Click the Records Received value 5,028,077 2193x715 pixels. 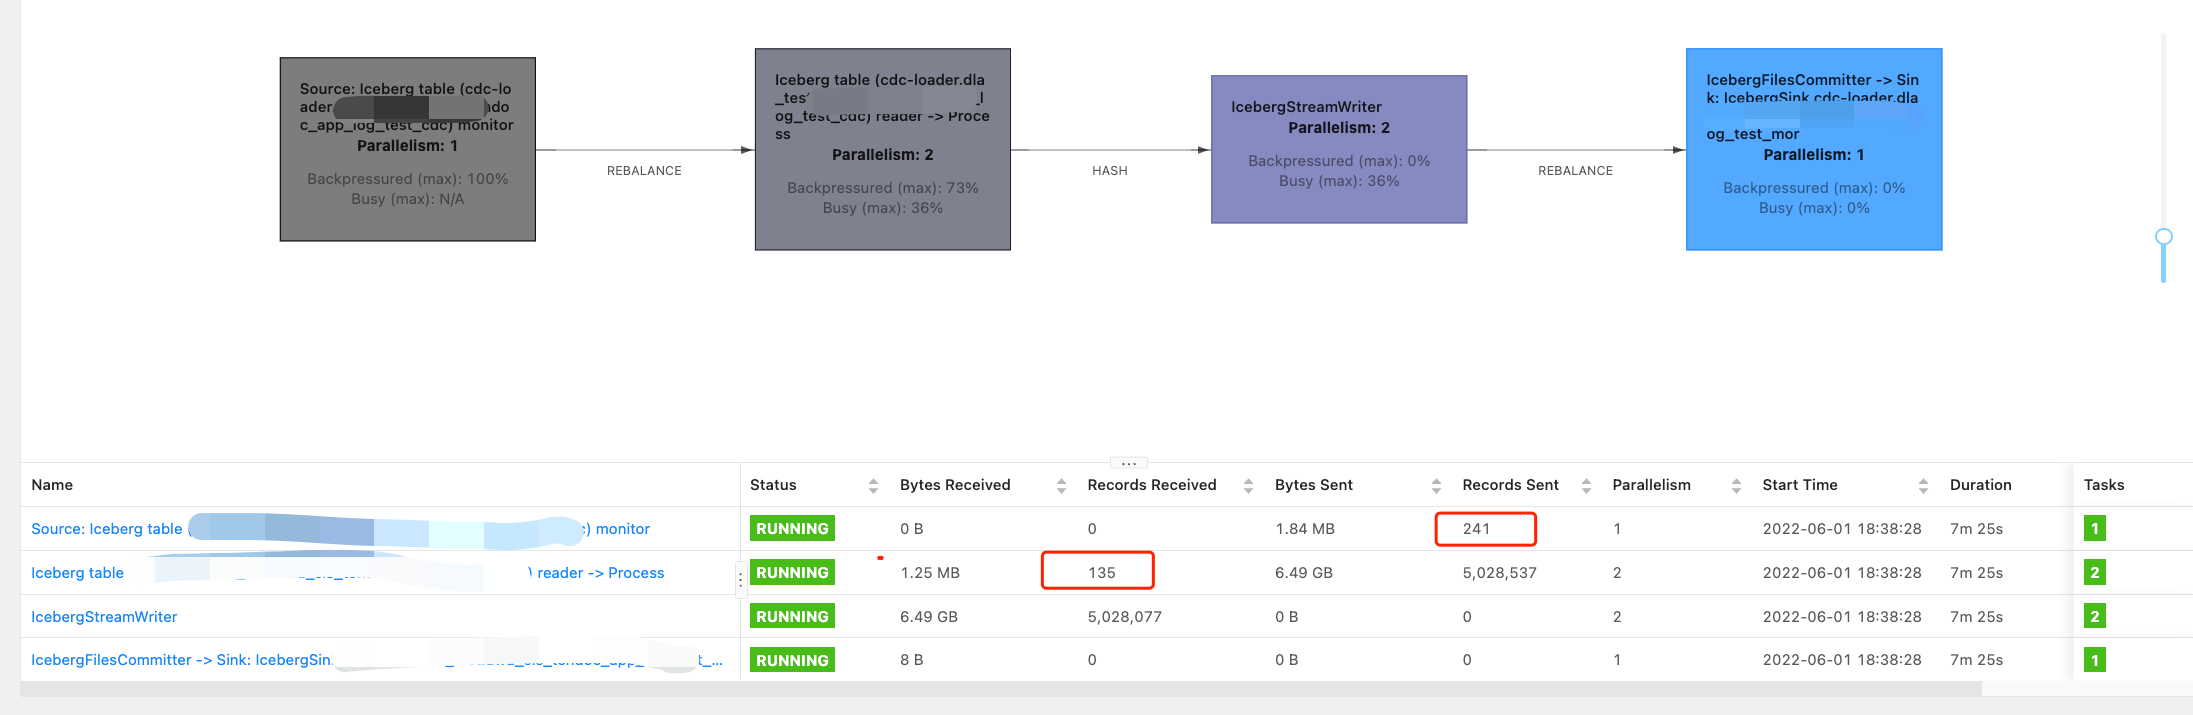click(x=1125, y=616)
